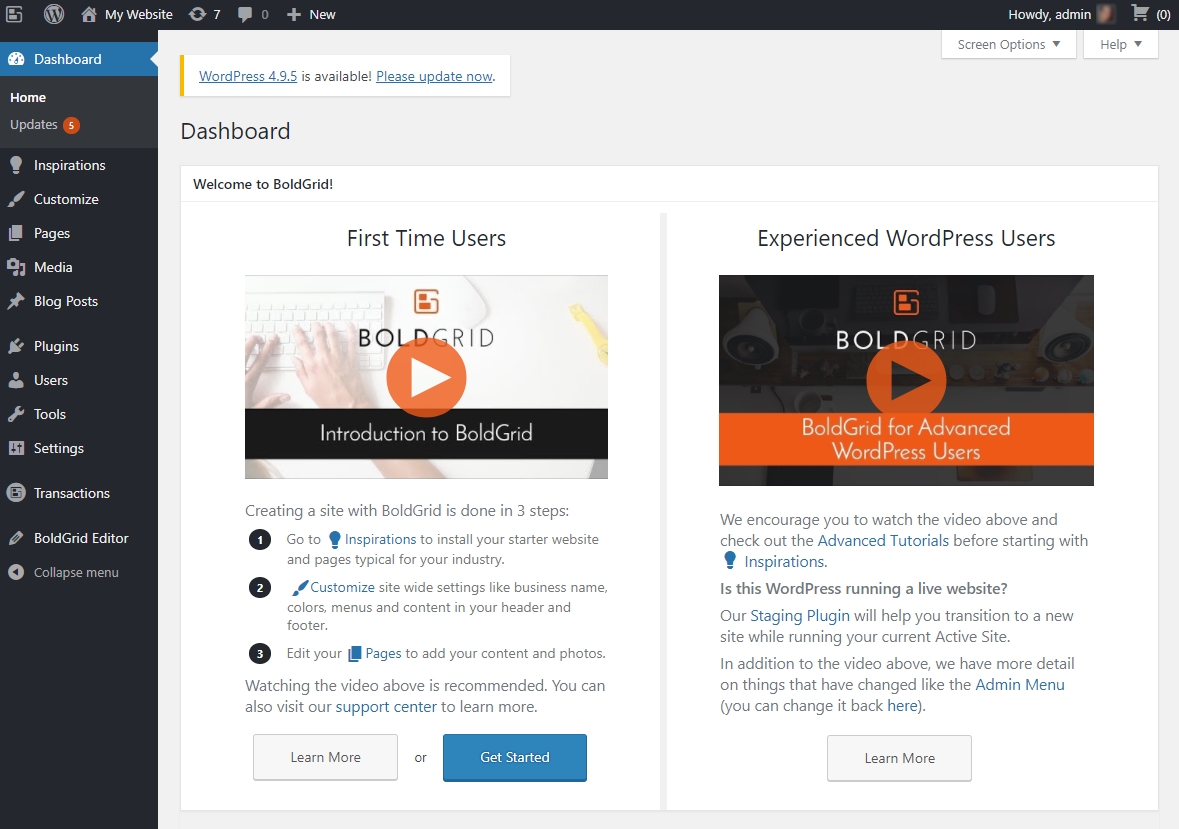Click the My Website site name

tap(138, 14)
